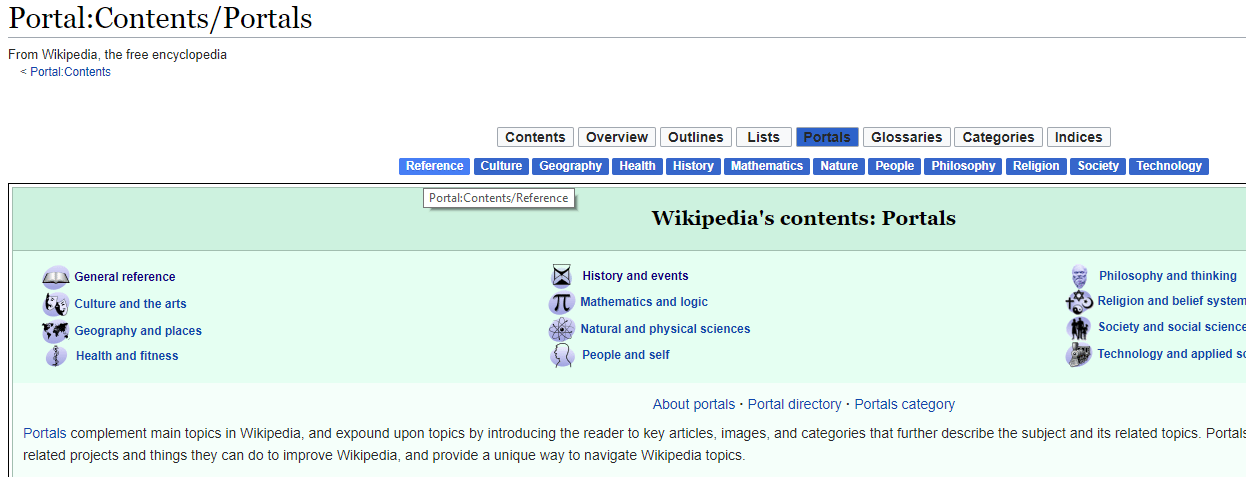
Task: Click the Religion subtopic button
Action: [x=1036, y=166]
